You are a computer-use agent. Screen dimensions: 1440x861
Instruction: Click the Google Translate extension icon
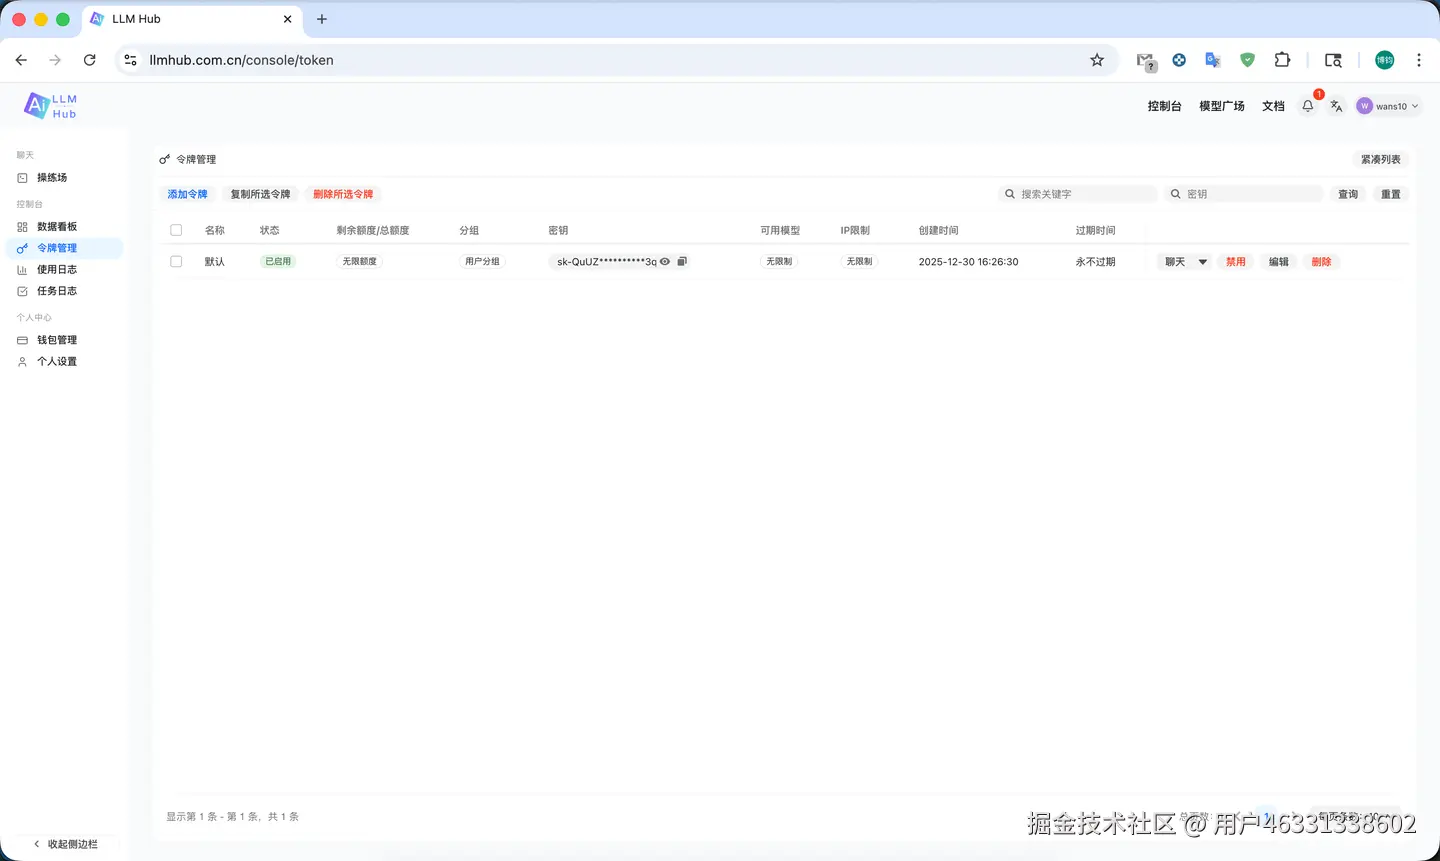coord(1213,60)
